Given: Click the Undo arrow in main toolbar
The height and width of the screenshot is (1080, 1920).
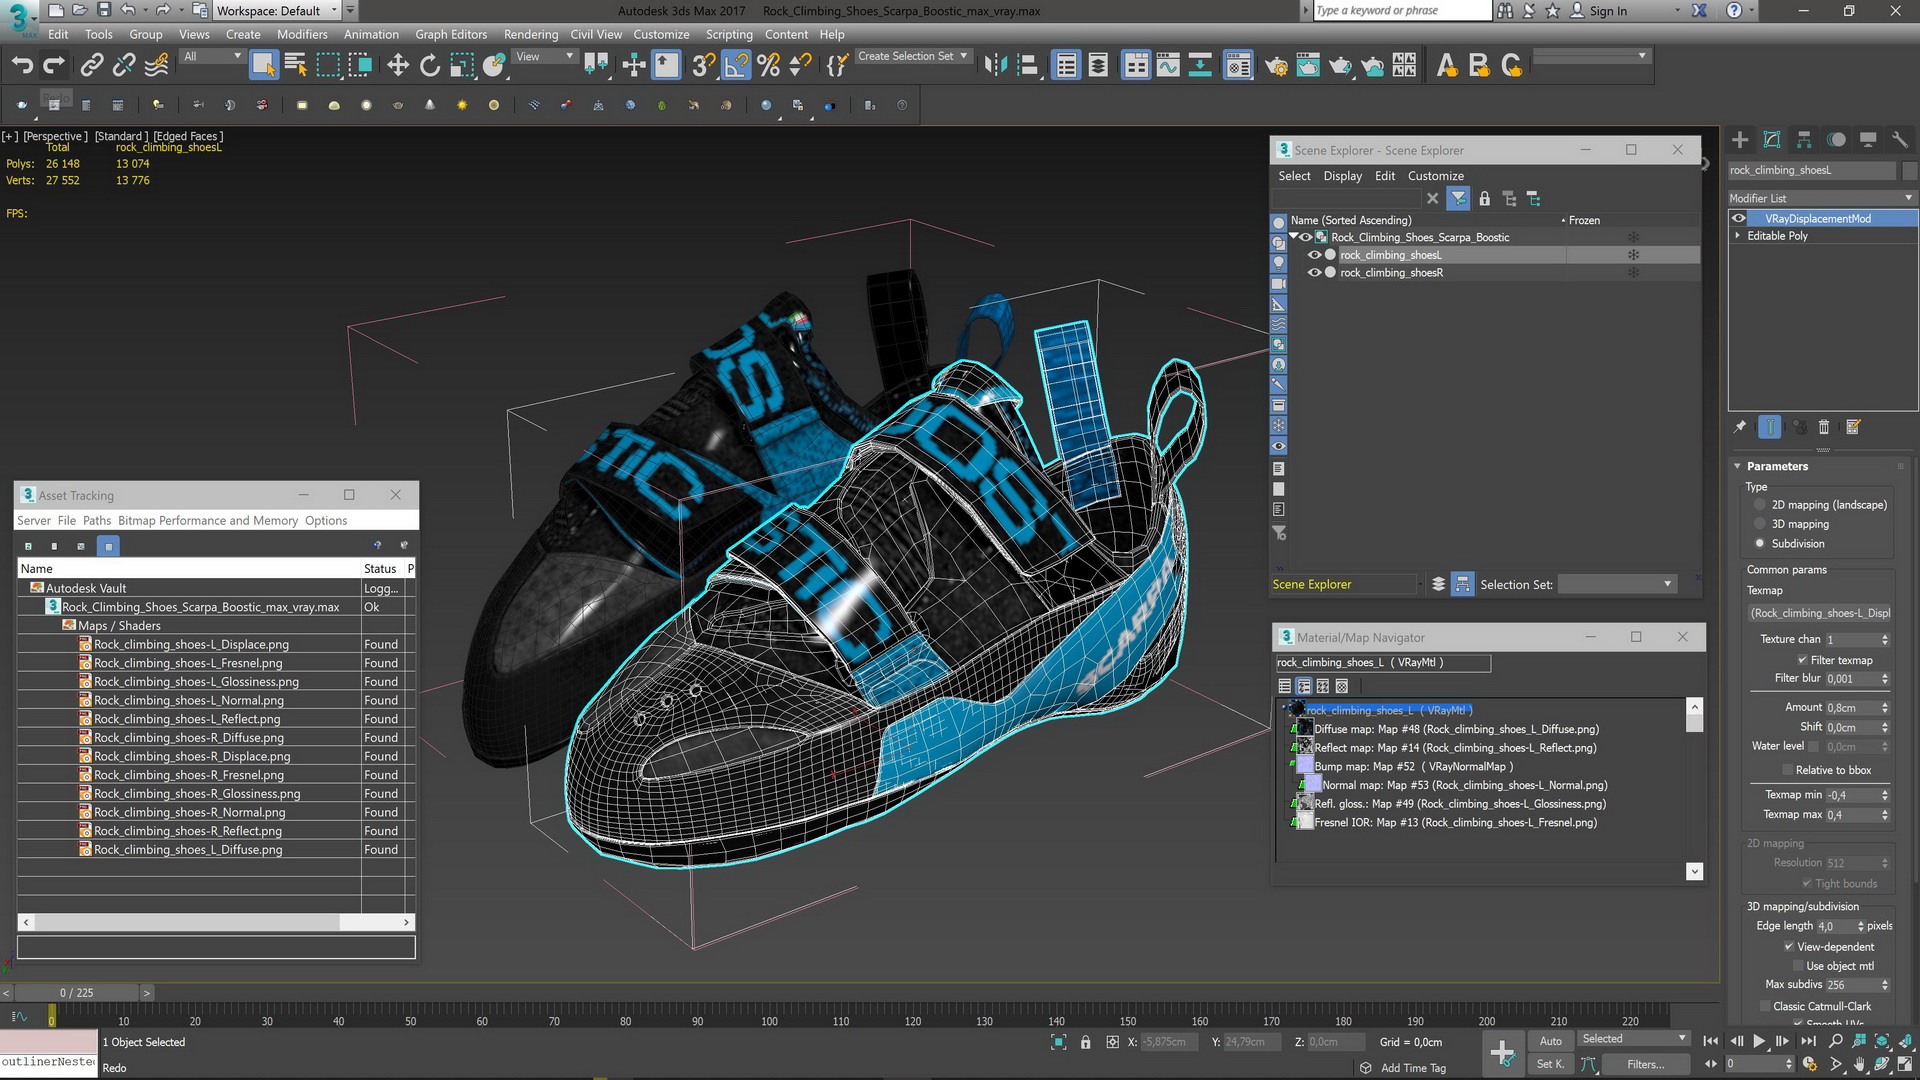Looking at the screenshot, I should point(22,66).
